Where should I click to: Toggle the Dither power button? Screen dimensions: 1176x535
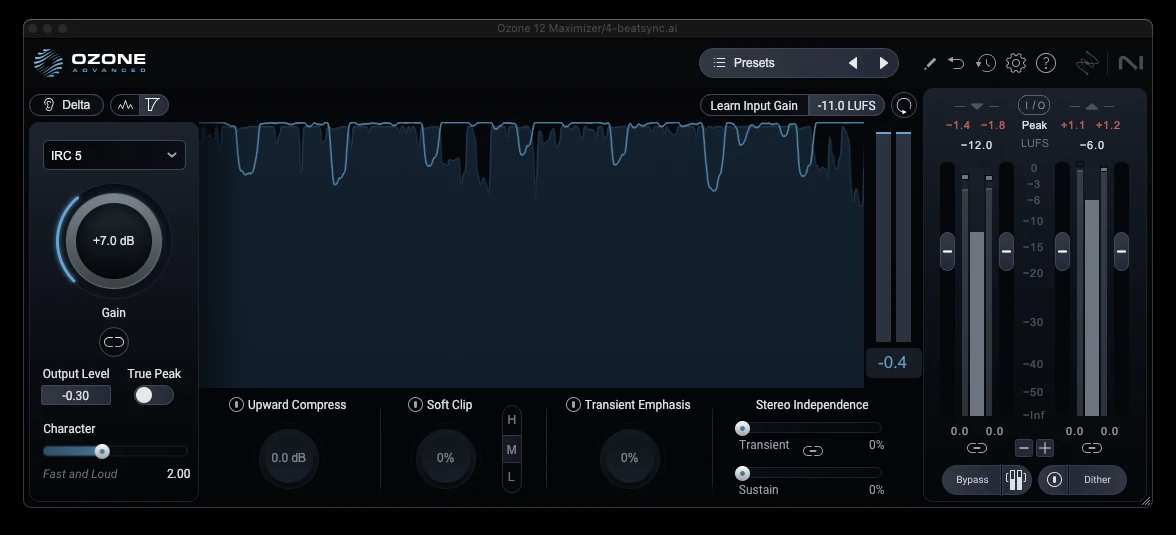[1054, 480]
